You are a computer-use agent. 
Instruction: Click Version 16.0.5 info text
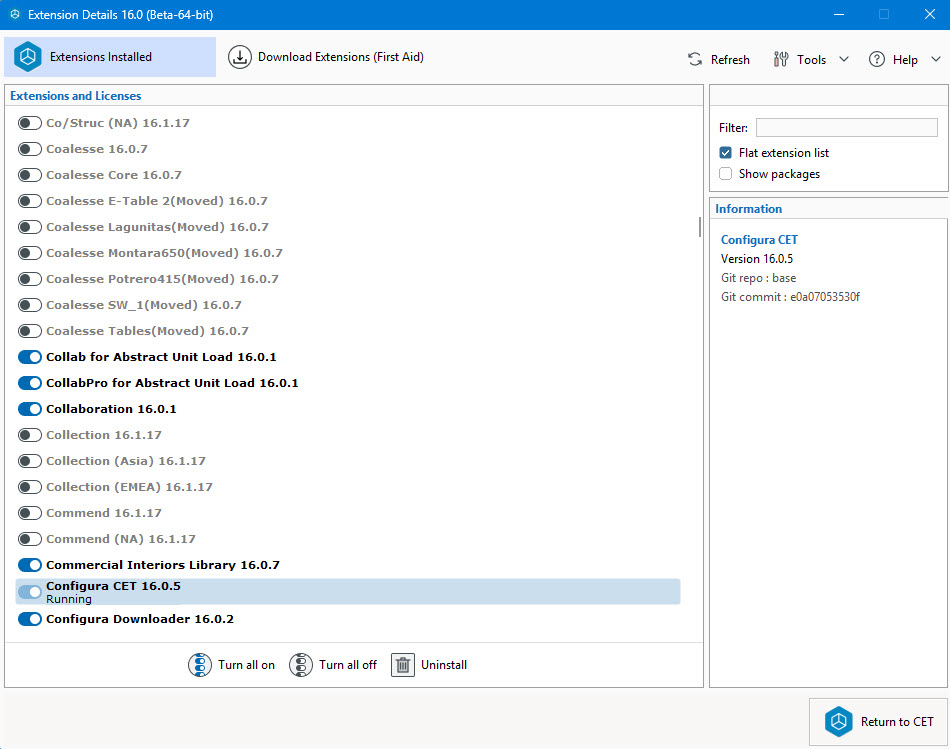tap(757, 259)
